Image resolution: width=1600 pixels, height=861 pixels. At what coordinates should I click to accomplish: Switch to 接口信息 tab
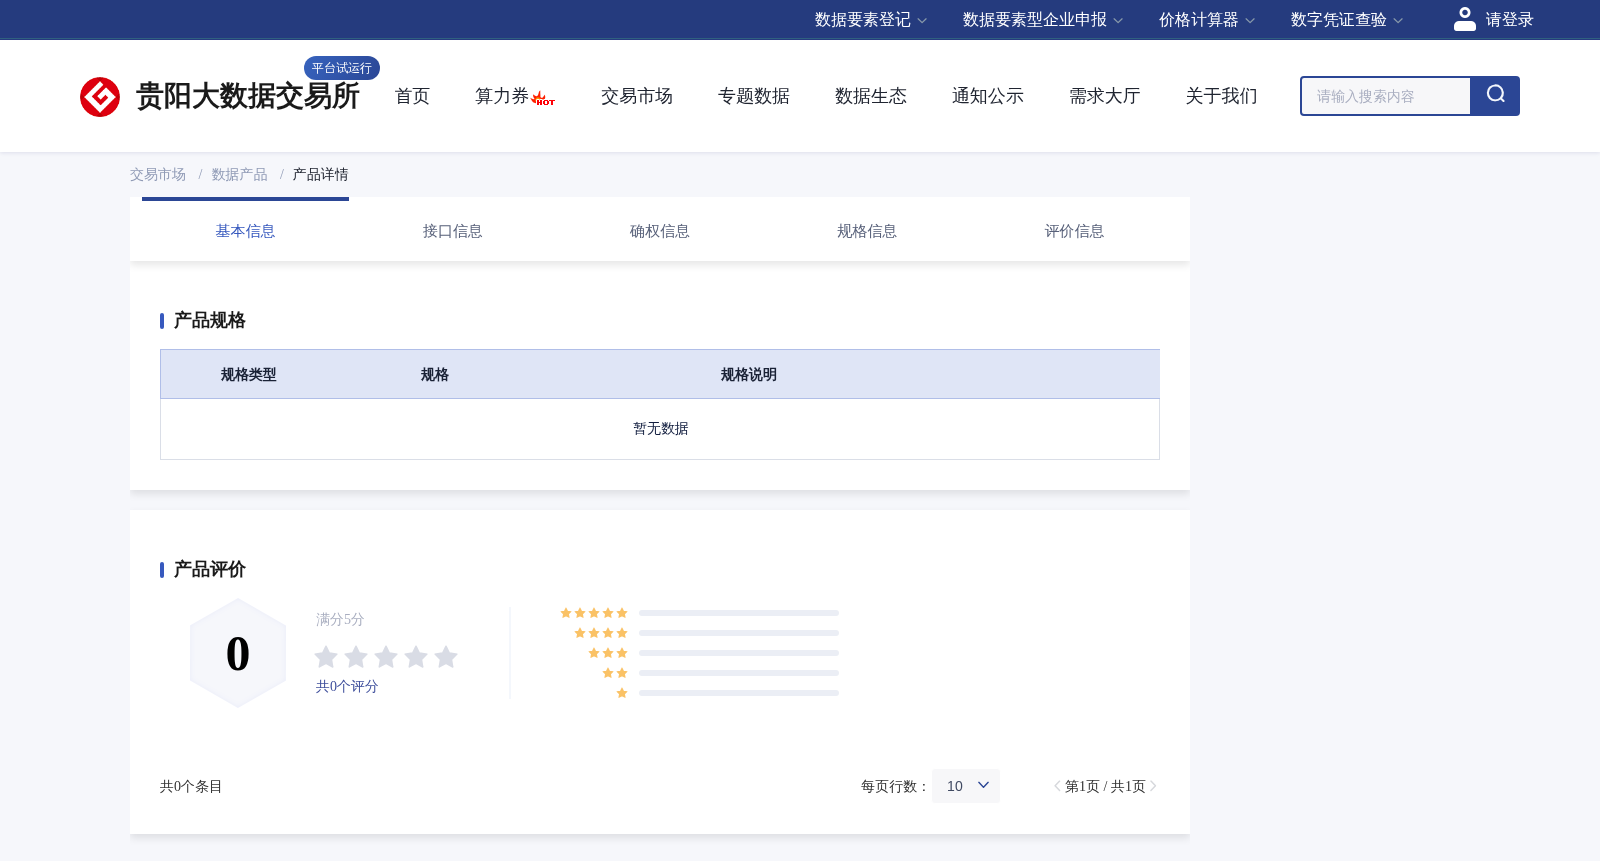point(452,231)
